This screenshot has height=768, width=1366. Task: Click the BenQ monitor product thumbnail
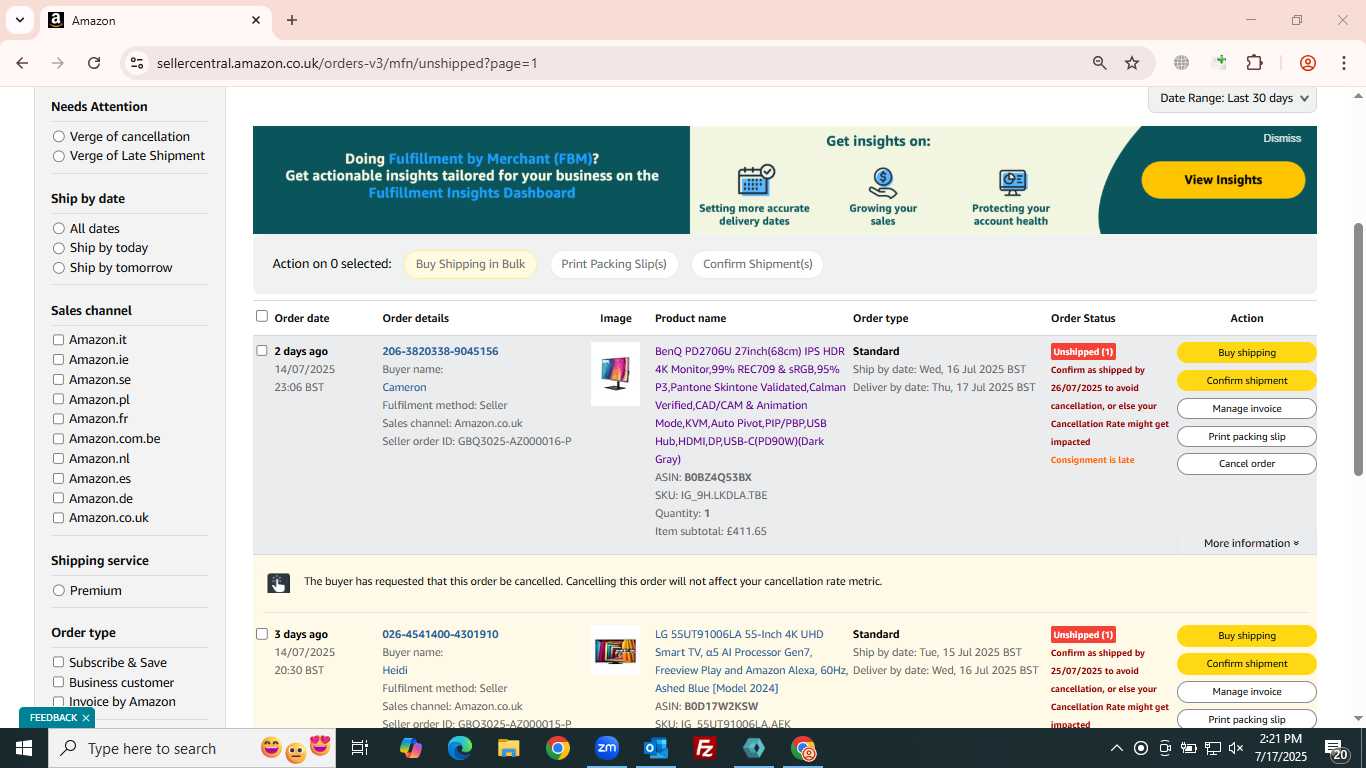(615, 374)
